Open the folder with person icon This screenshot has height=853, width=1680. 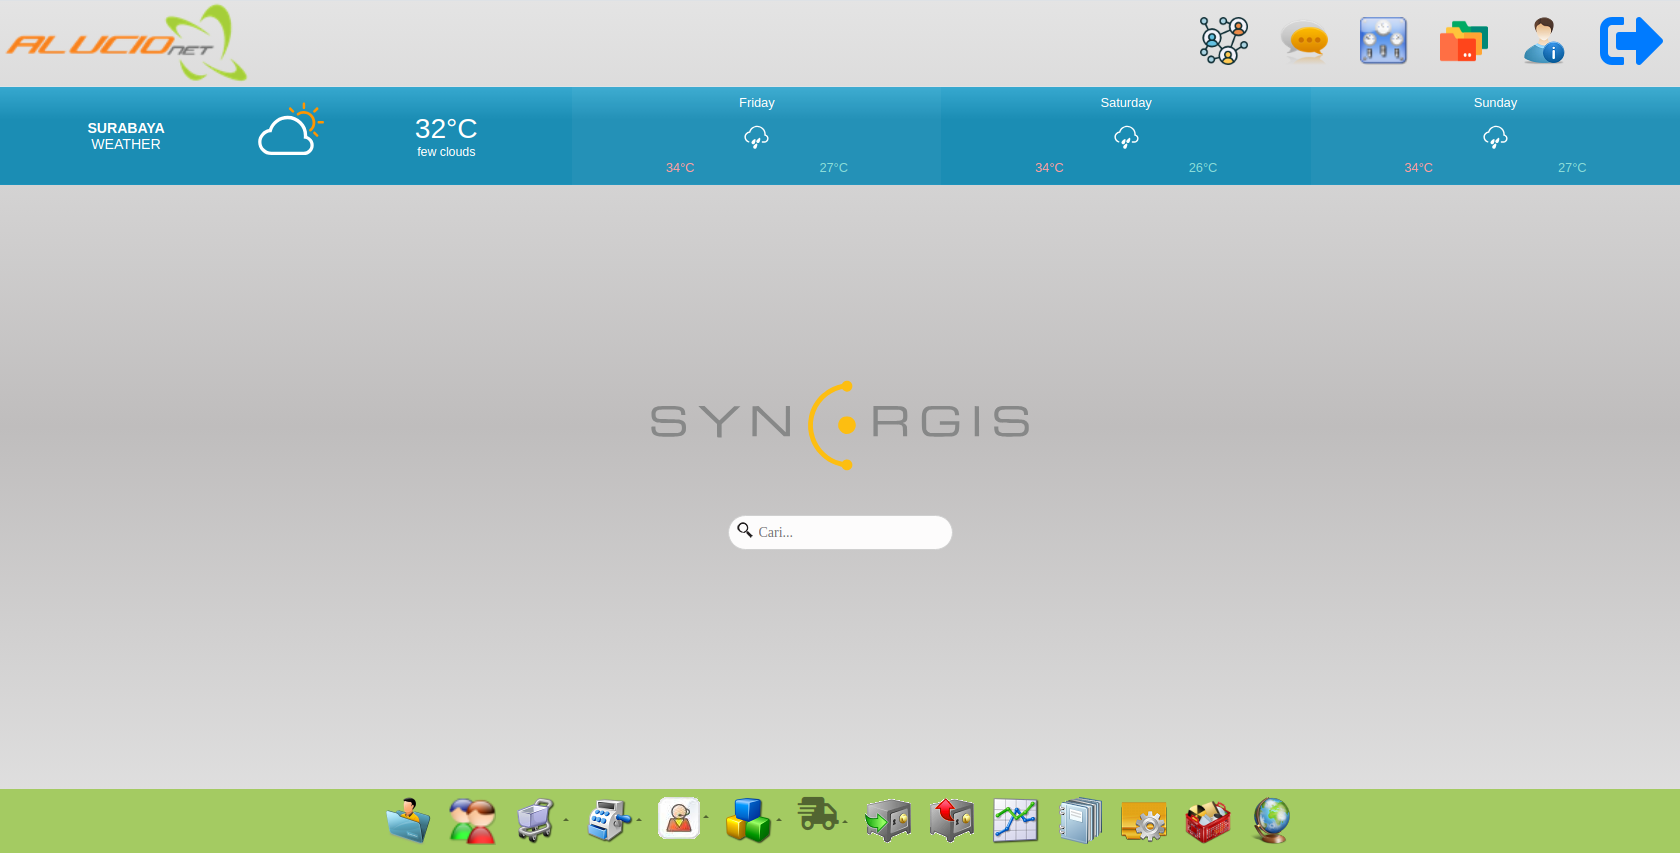pyautogui.click(x=408, y=820)
